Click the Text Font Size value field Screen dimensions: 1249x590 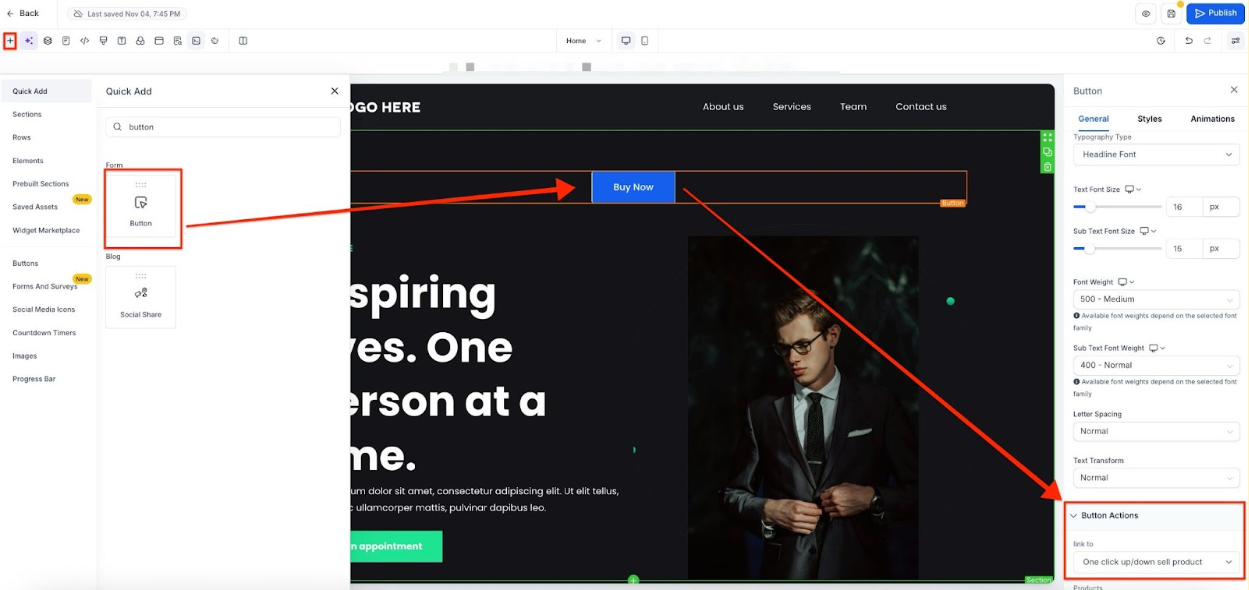point(1184,207)
